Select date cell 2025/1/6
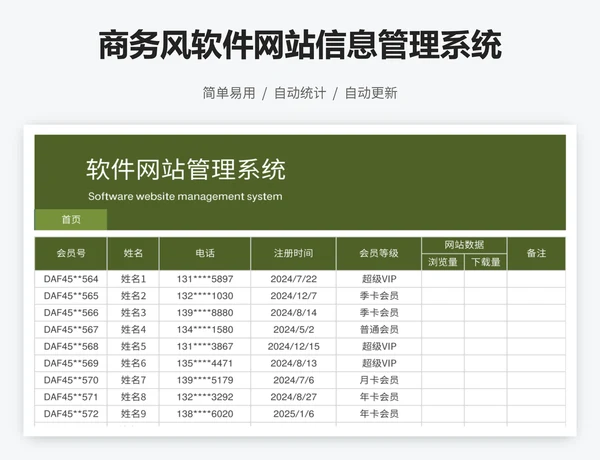This screenshot has height=460, width=600. tap(293, 414)
